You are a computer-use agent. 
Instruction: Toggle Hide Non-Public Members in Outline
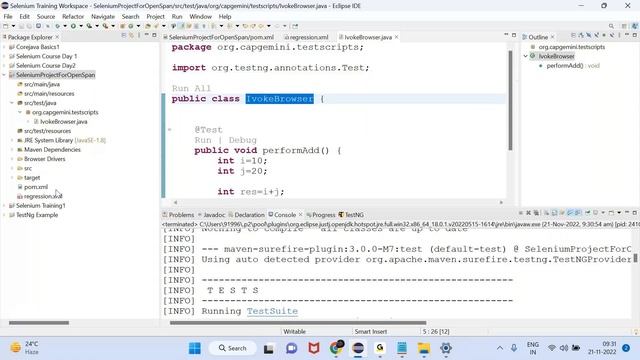coord(604,36)
